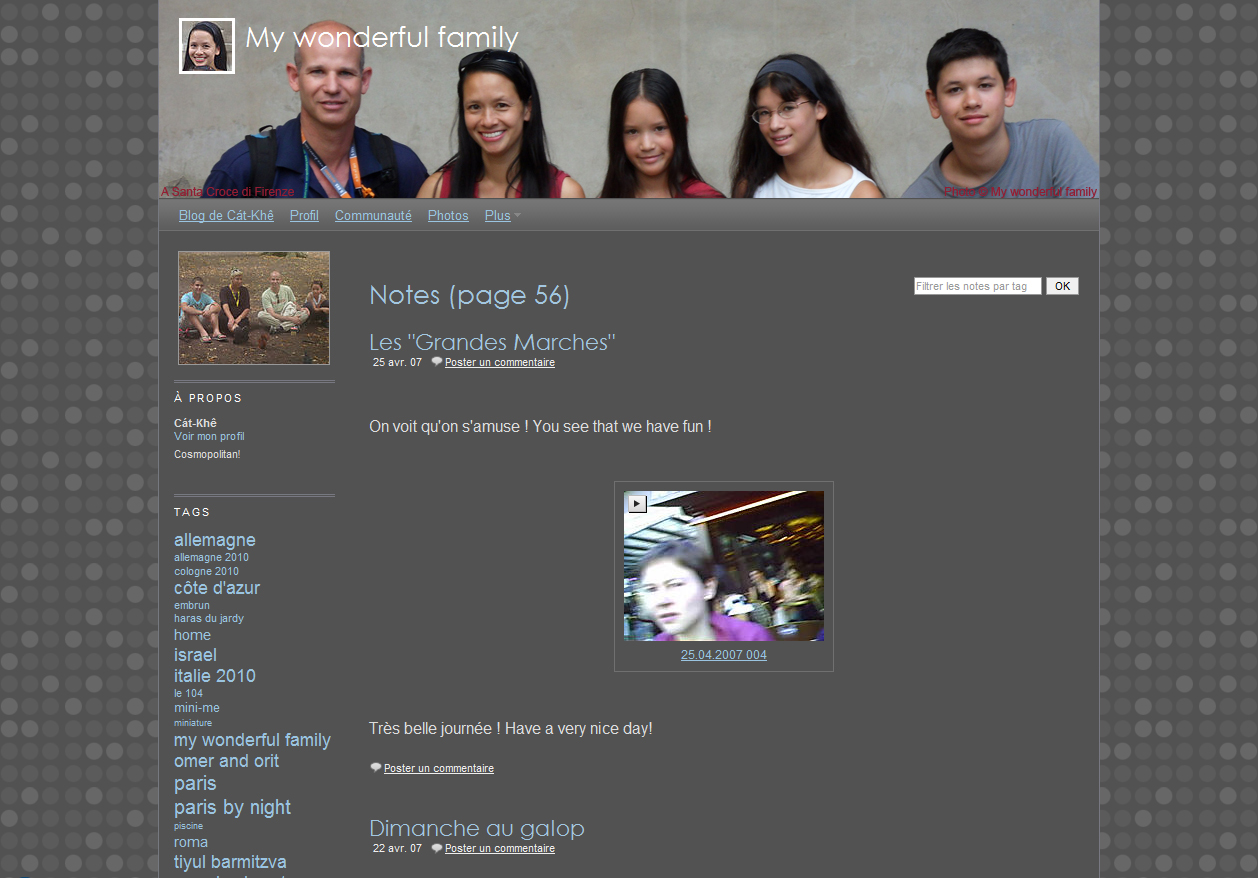1258x878 pixels.
Task: Play the 25.04.2007 004 video
Action: (637, 504)
